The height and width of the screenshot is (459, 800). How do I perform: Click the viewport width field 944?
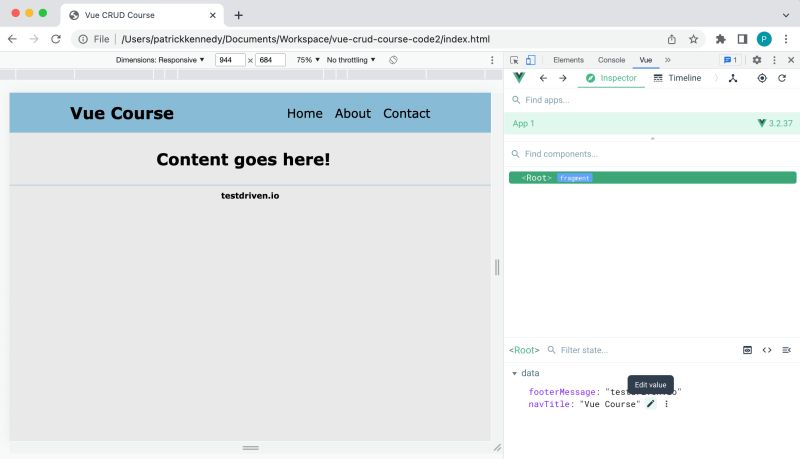(x=230, y=60)
